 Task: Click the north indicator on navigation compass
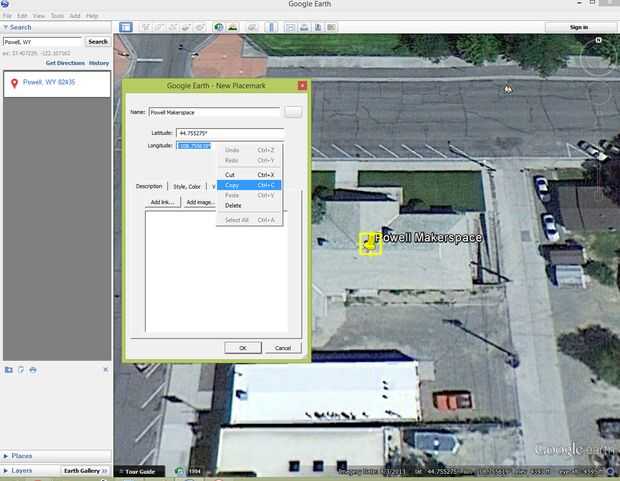tap(598, 40)
